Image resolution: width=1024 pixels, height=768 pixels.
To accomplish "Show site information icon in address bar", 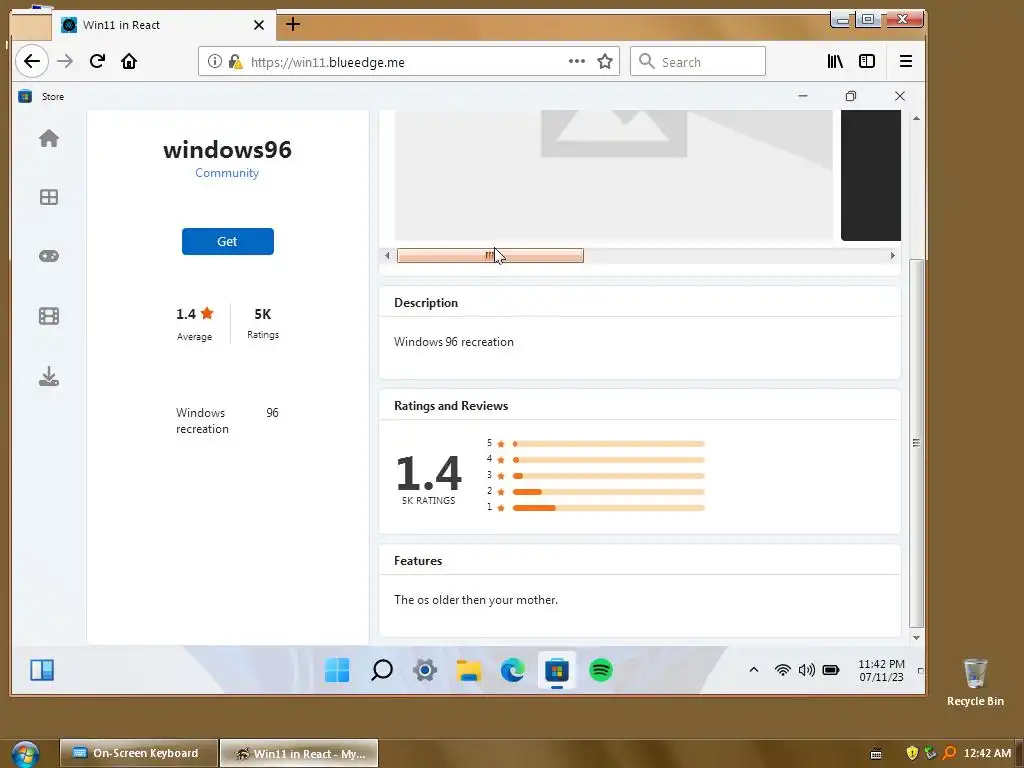I will point(214,61).
